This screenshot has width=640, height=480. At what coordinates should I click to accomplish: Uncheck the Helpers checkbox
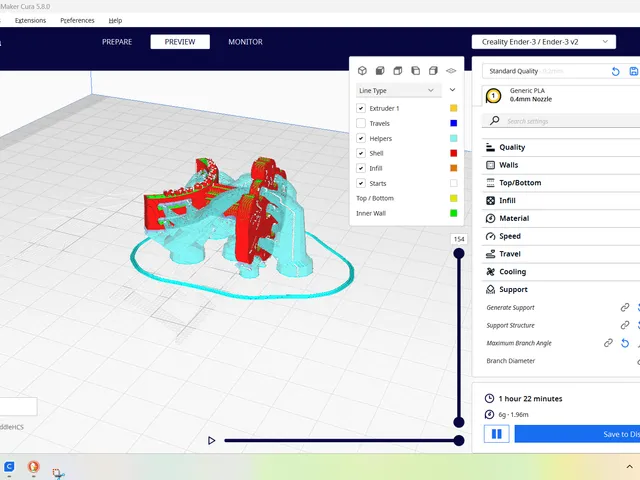coord(361,138)
